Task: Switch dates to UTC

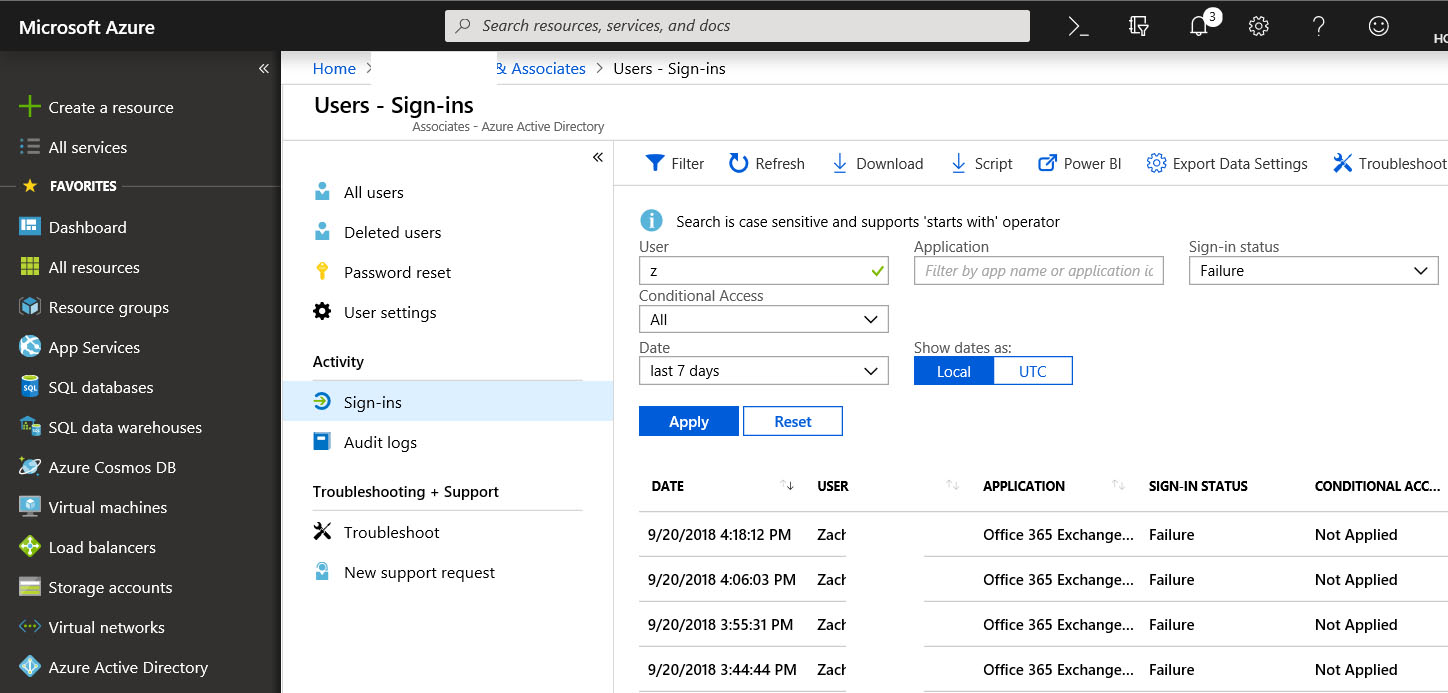Action: tap(1033, 371)
